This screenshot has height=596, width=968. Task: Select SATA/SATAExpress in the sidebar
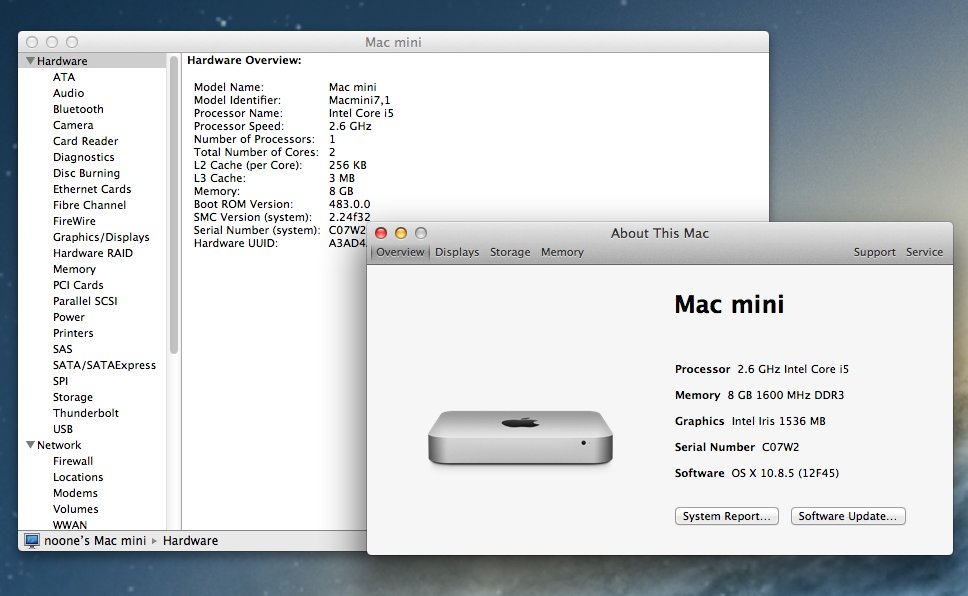[x=104, y=366]
